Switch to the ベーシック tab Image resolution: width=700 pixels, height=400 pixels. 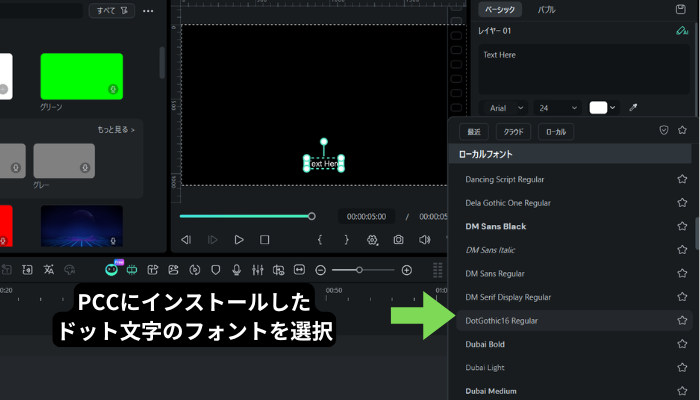point(500,9)
